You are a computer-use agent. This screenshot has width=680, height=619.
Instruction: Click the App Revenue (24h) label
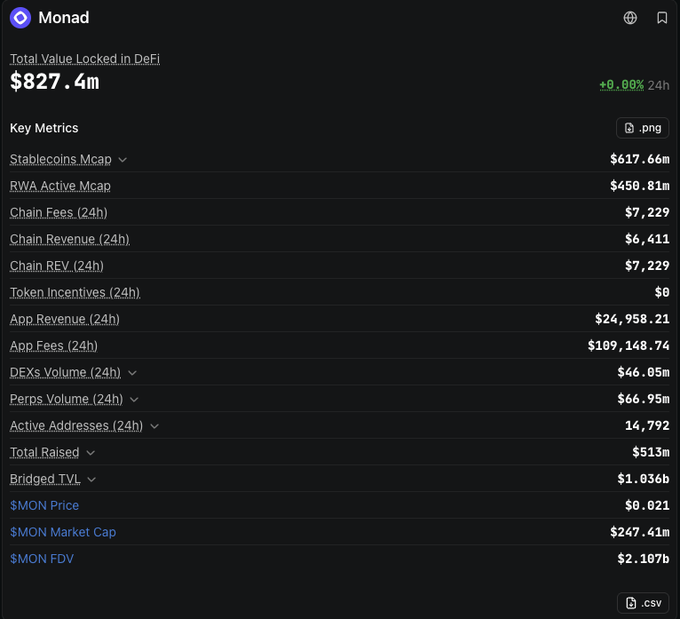pos(65,319)
